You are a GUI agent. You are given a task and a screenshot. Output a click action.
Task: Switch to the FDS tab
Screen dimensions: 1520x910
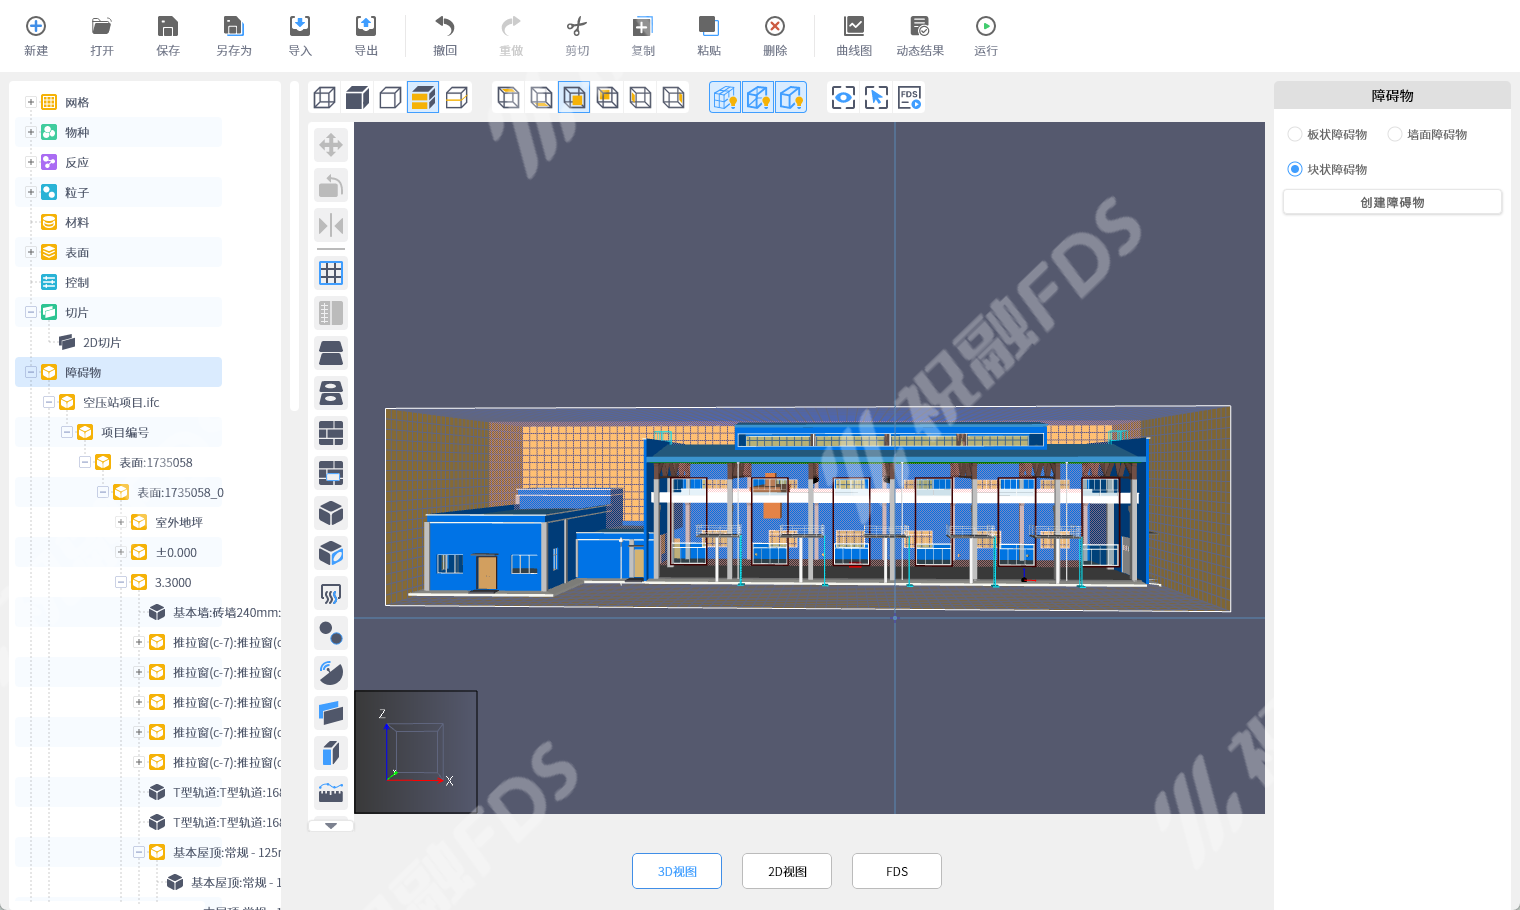[x=896, y=871]
